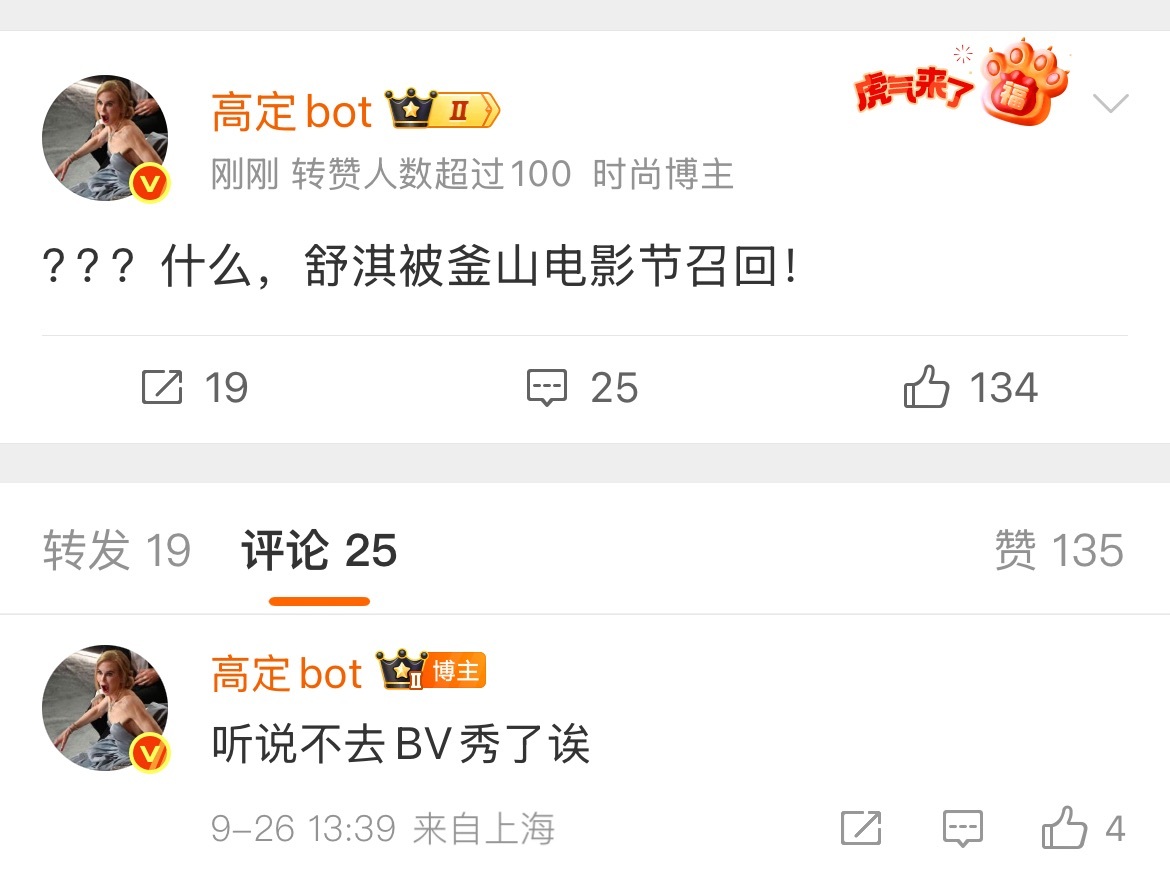Open the comment text 听说不去BV秀了诶
Viewport: 1170px width, 873px height.
point(401,744)
